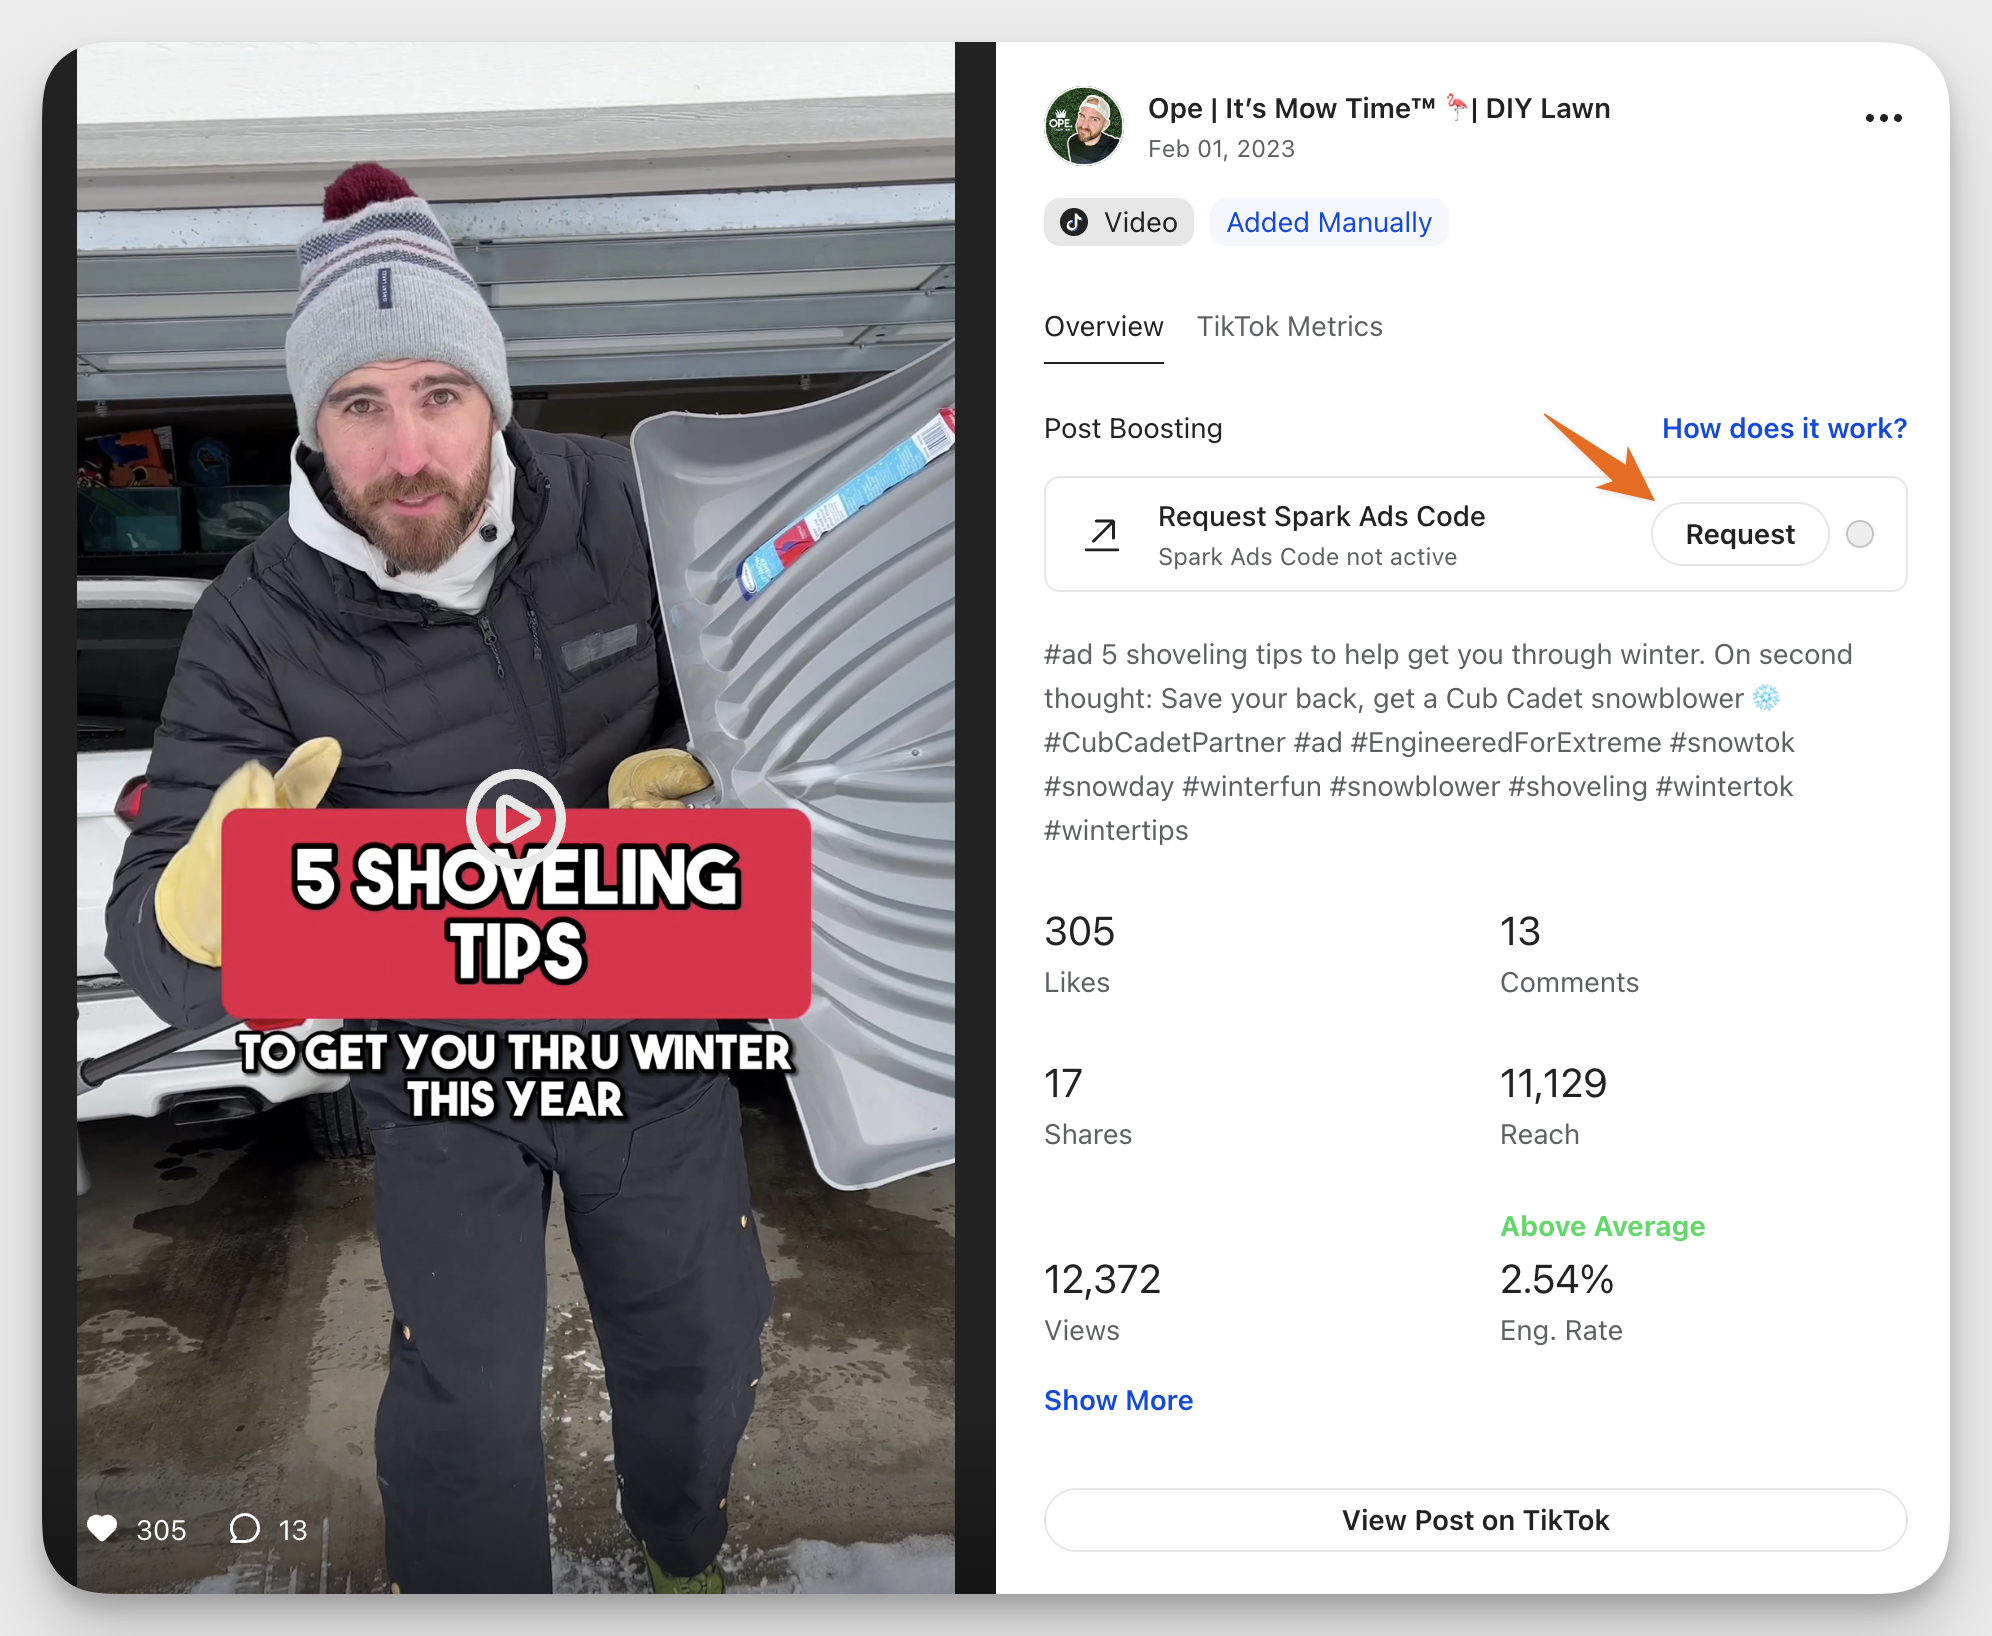Click the creator profile avatar
Viewport: 1992px width, 1636px height.
coord(1084,126)
